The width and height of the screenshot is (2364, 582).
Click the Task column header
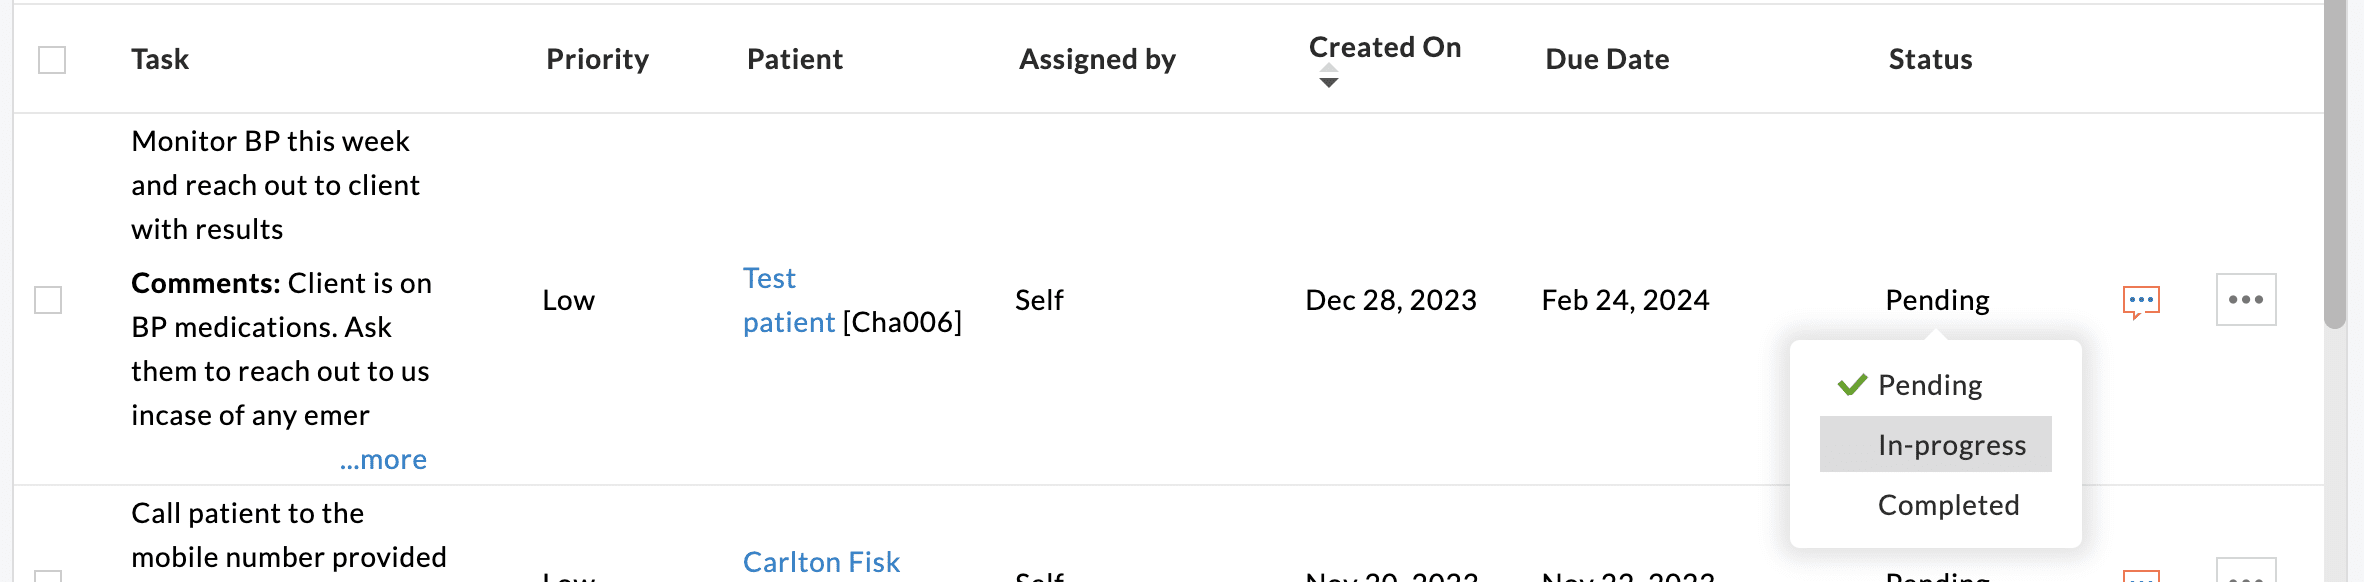tap(158, 59)
